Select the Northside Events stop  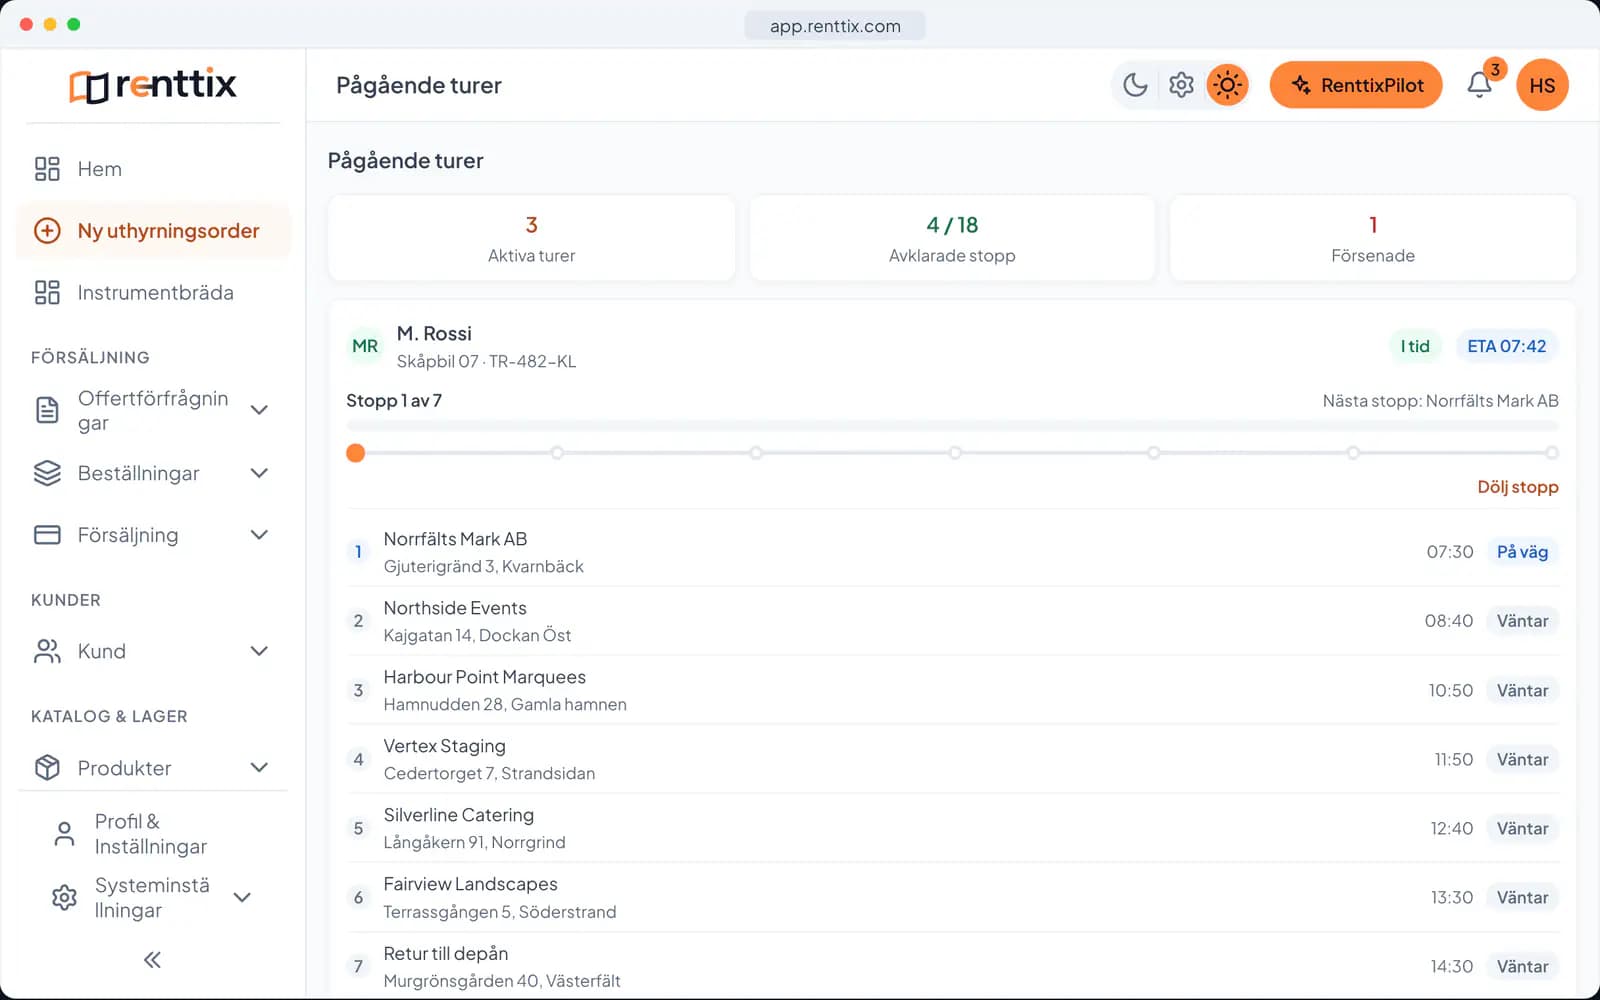click(x=952, y=621)
